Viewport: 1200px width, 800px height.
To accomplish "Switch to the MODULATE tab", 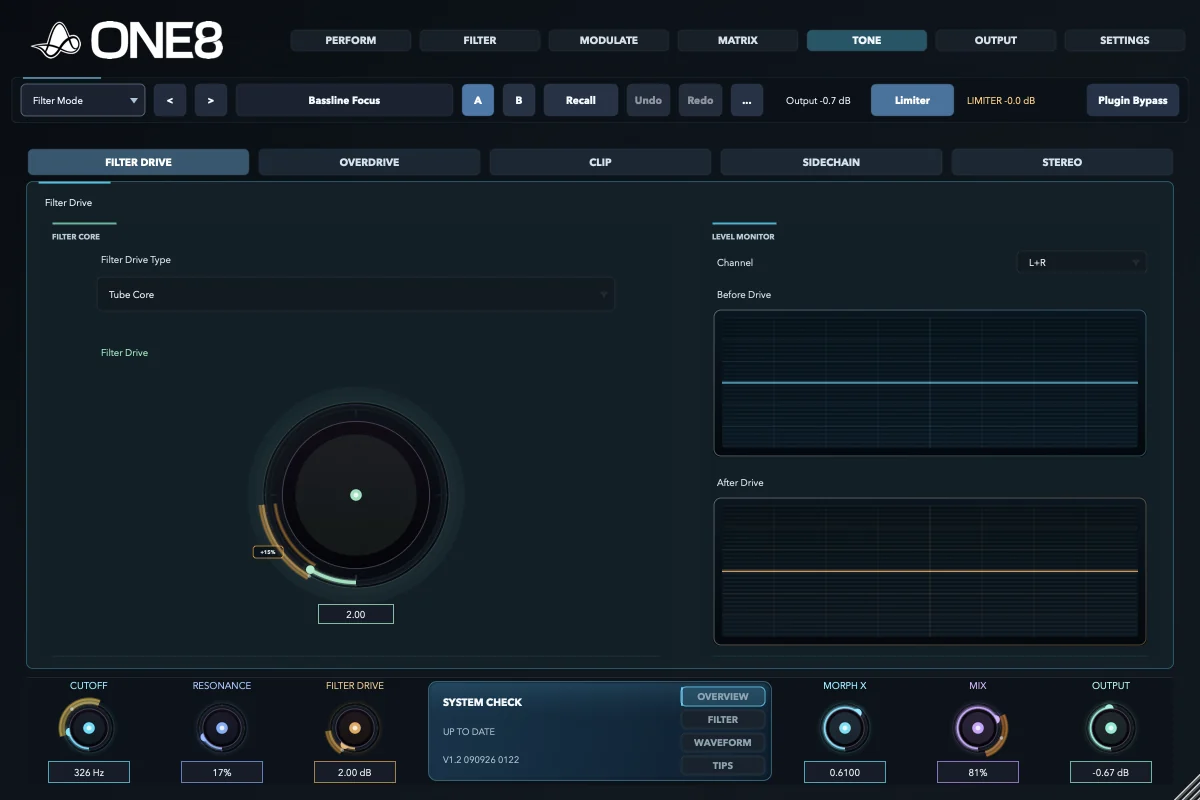I will click(609, 40).
